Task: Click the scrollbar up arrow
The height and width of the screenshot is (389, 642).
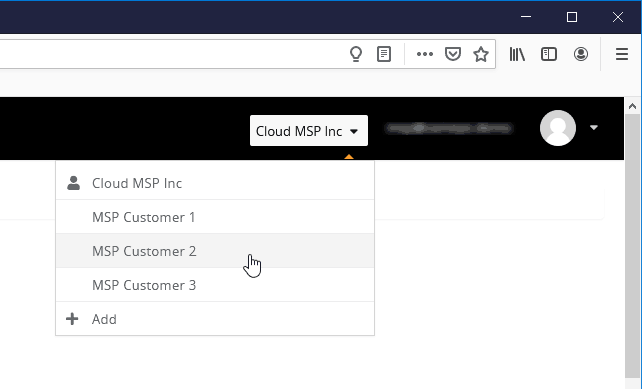Action: point(632,106)
